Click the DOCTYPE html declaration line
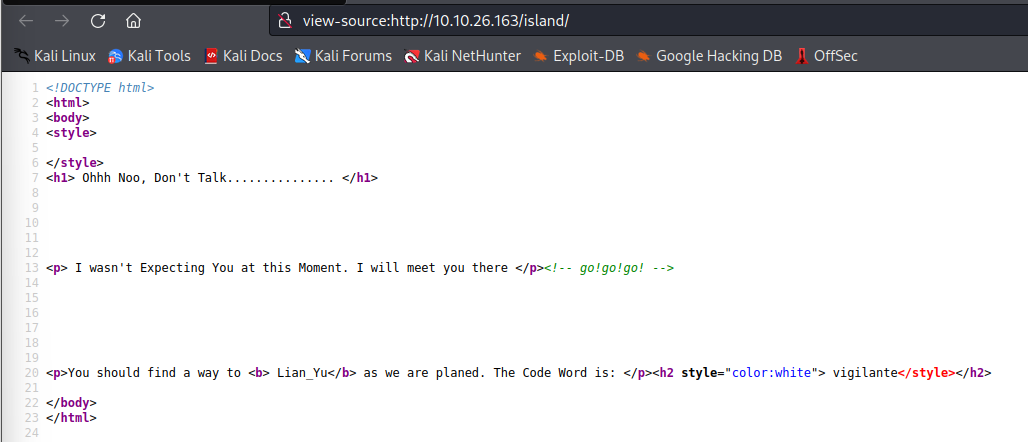This screenshot has height=442, width=1028. coord(100,88)
